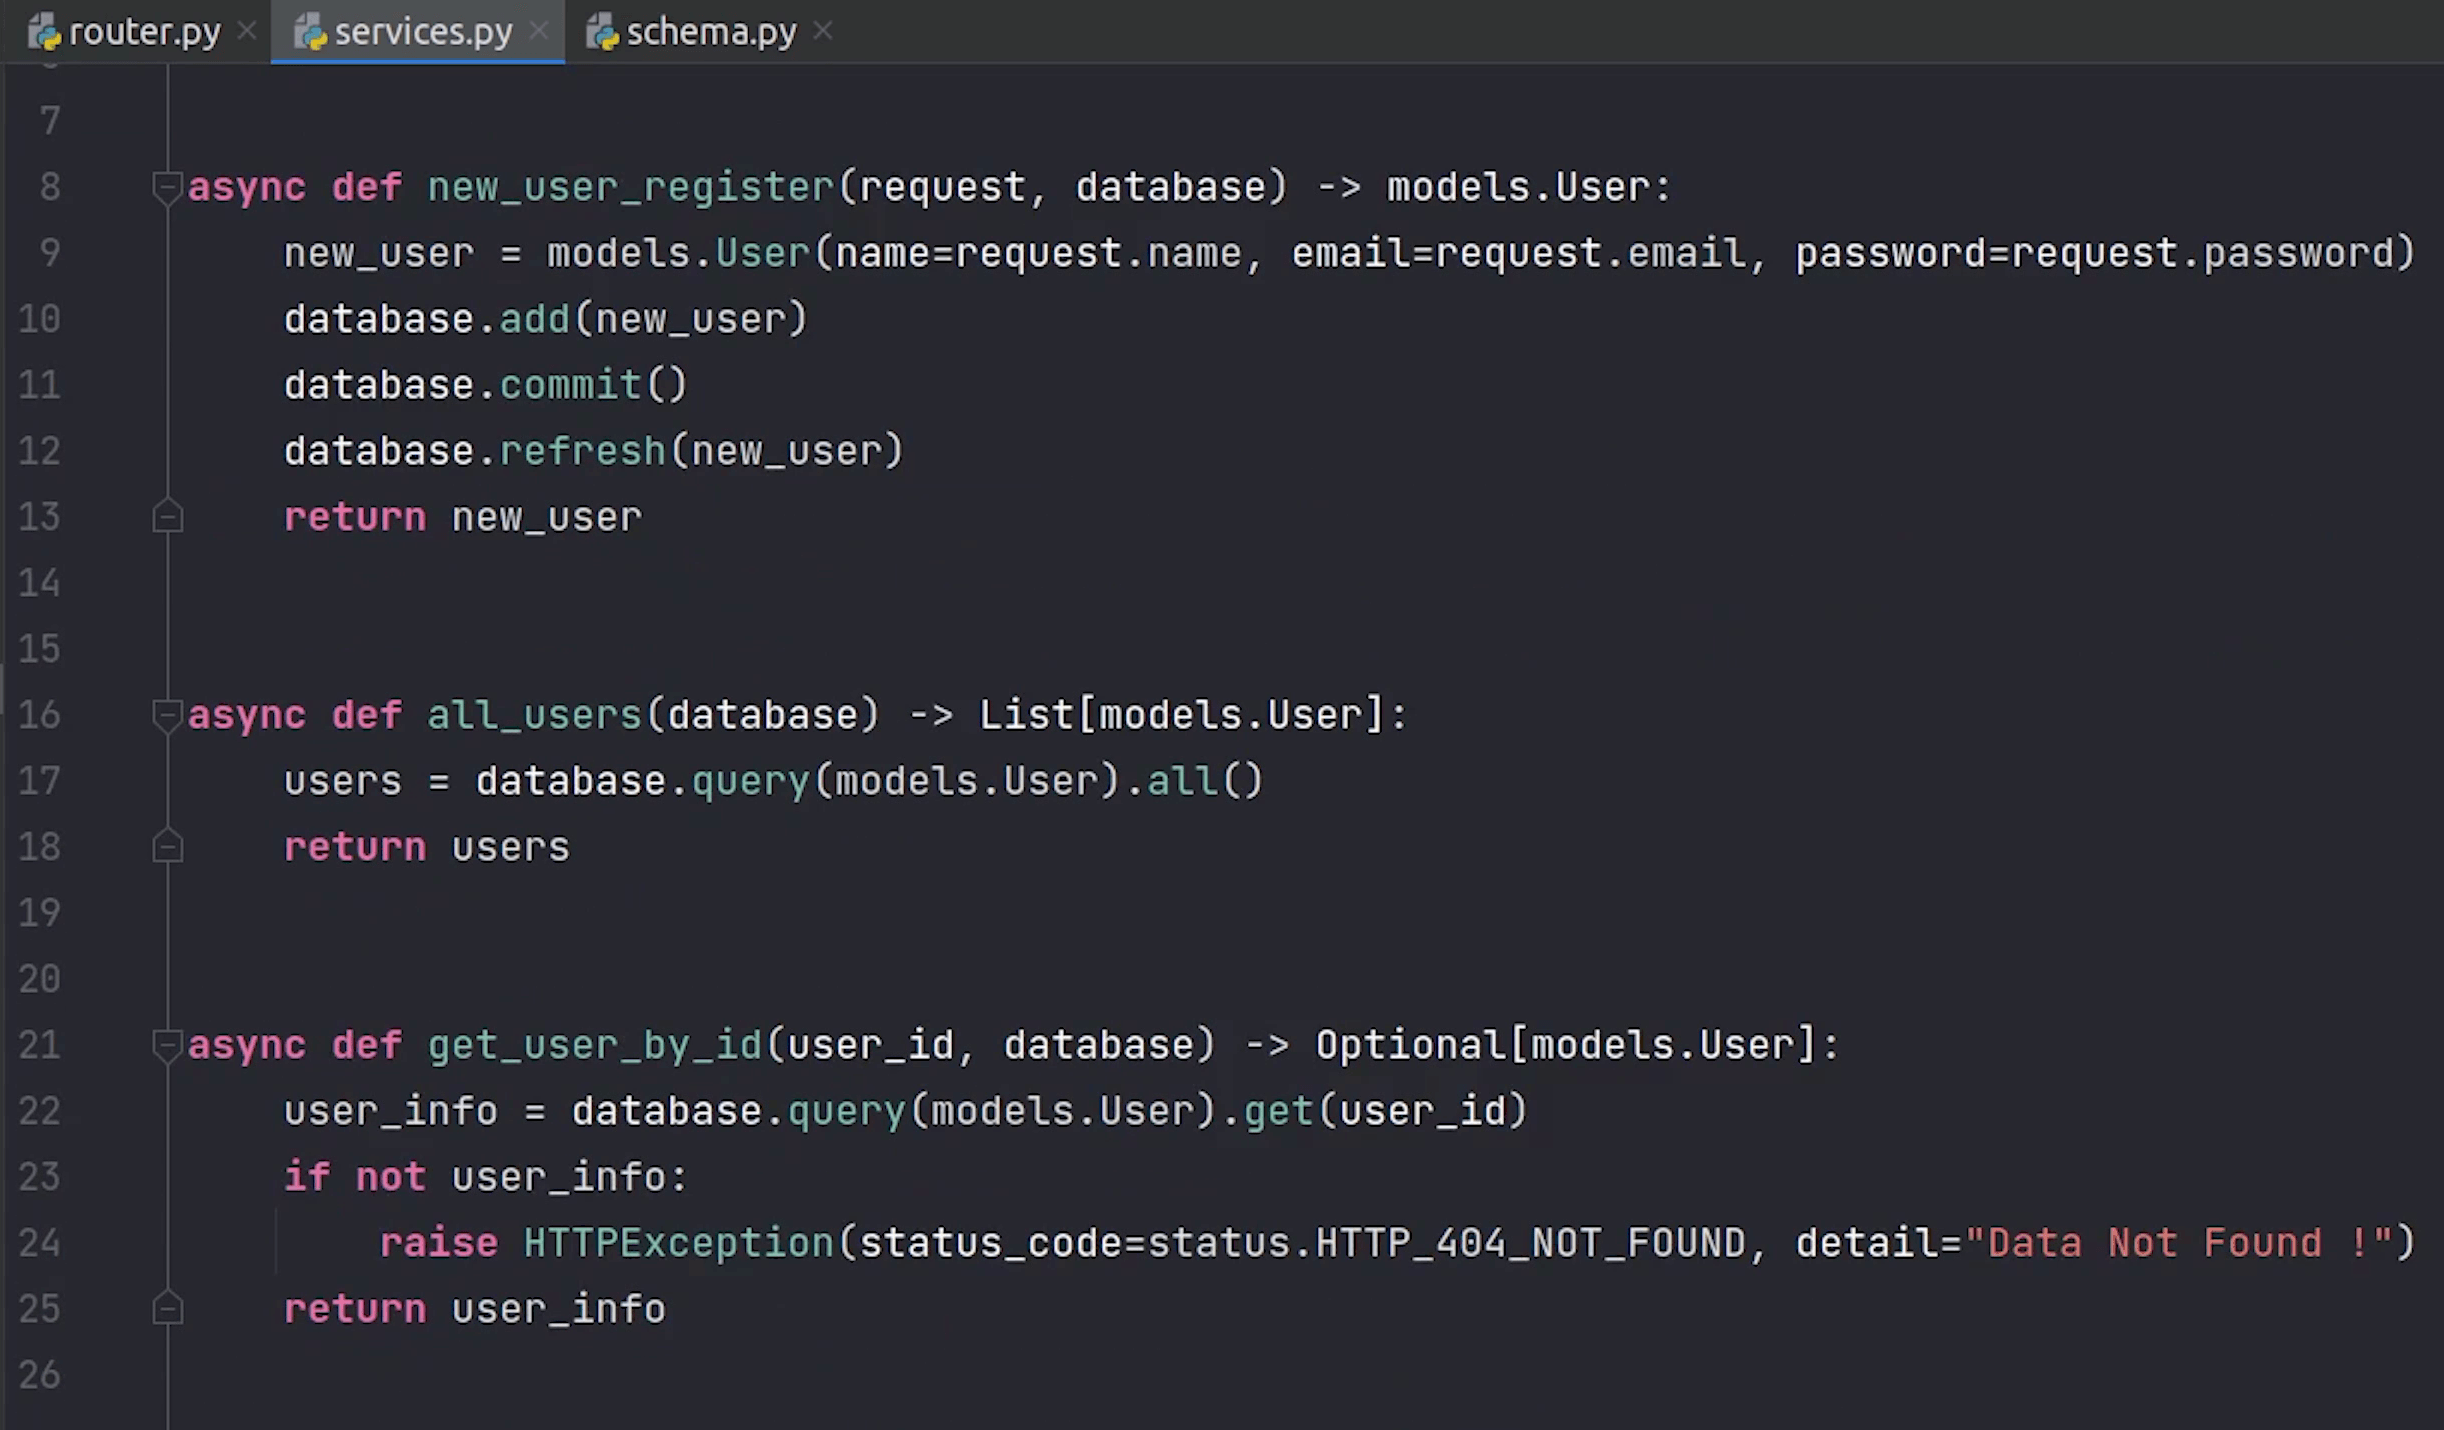Screen dimensions: 2444x1430
Task: Click the HTTPException class name
Action: coord(678,1243)
